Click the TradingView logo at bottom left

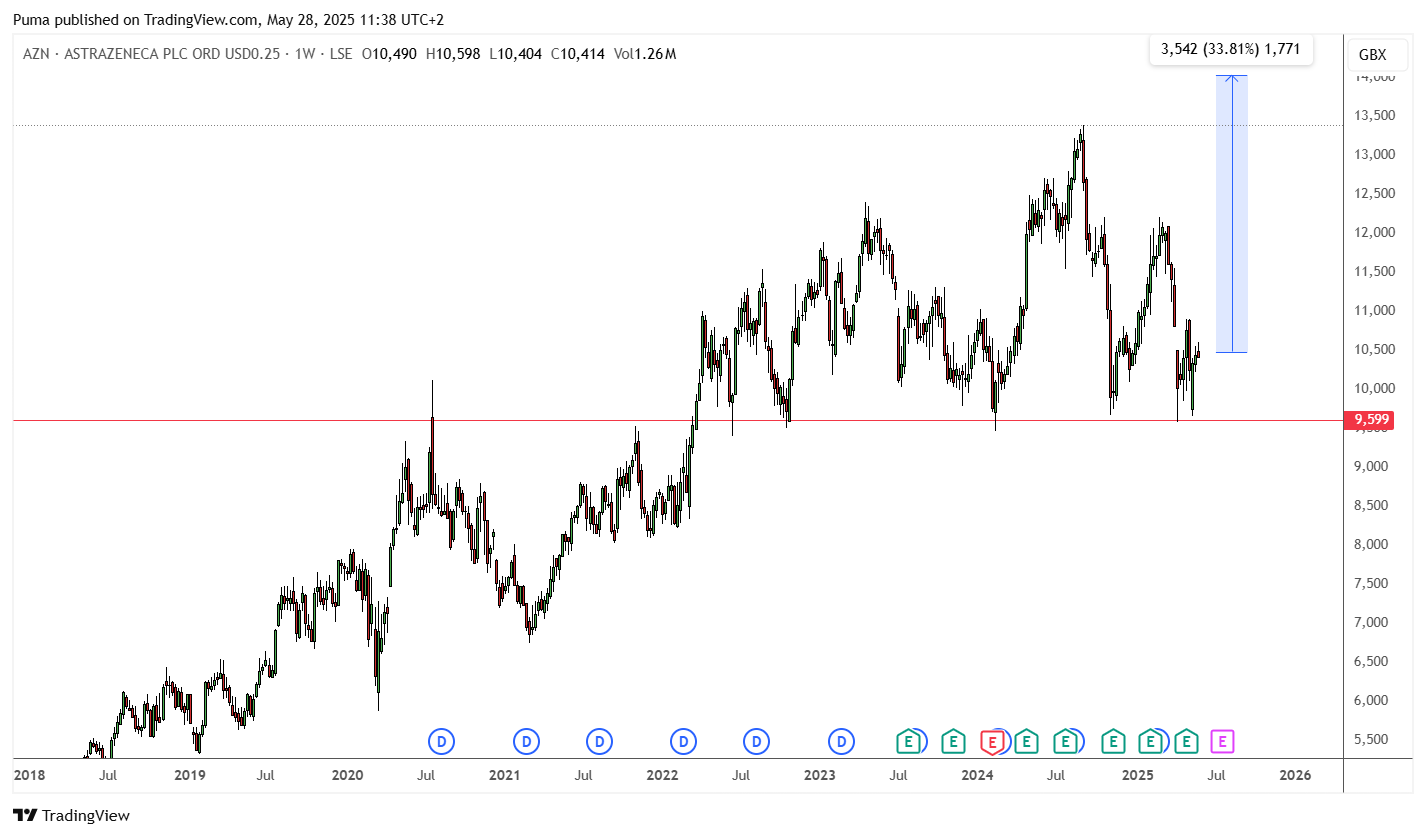pos(71,815)
